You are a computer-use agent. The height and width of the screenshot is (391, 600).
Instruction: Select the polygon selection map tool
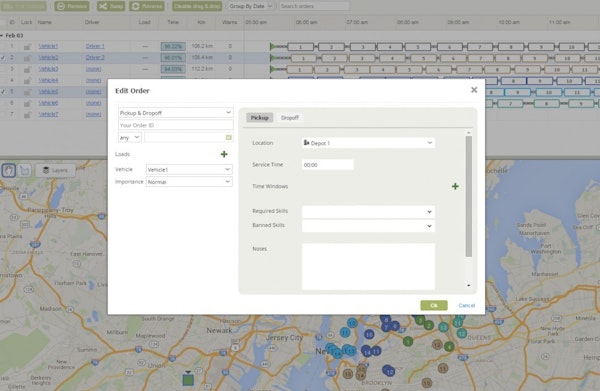(24, 170)
